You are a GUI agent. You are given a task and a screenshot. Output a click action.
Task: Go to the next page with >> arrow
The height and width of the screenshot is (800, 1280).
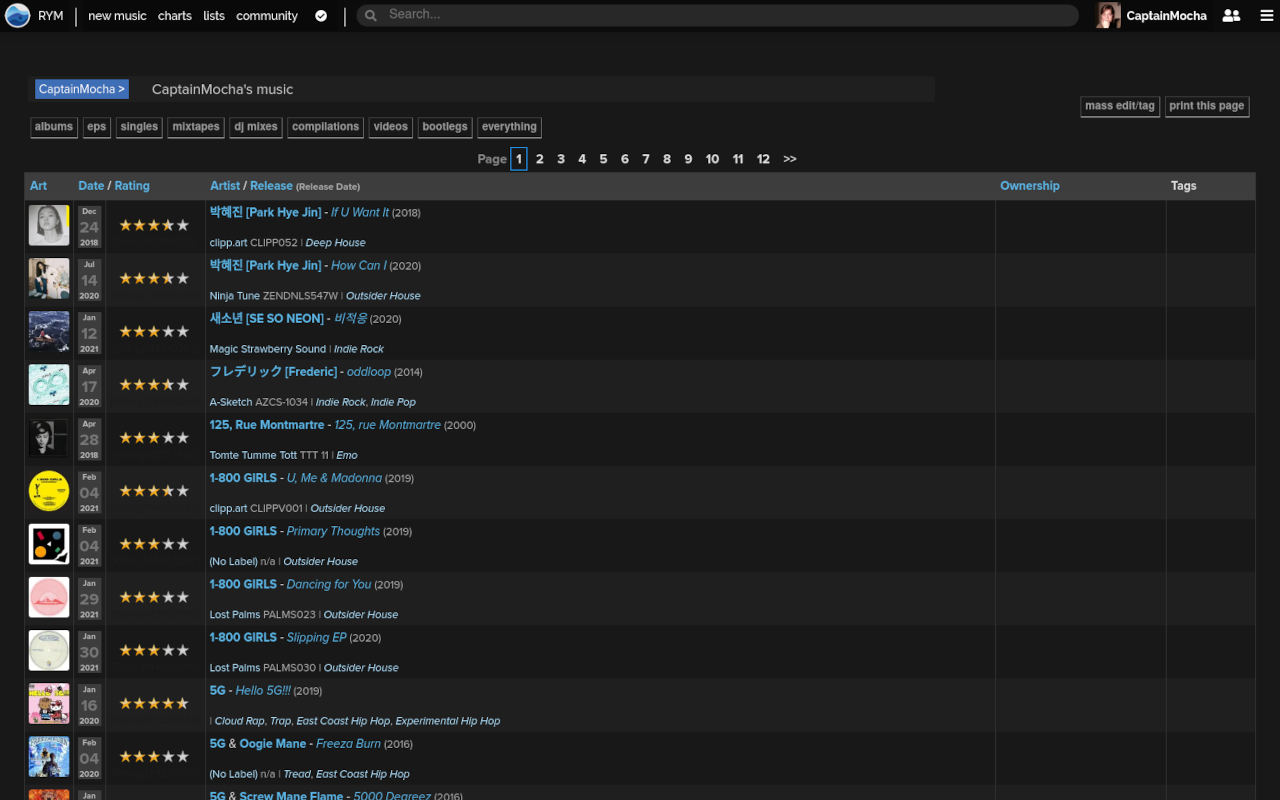(x=790, y=159)
